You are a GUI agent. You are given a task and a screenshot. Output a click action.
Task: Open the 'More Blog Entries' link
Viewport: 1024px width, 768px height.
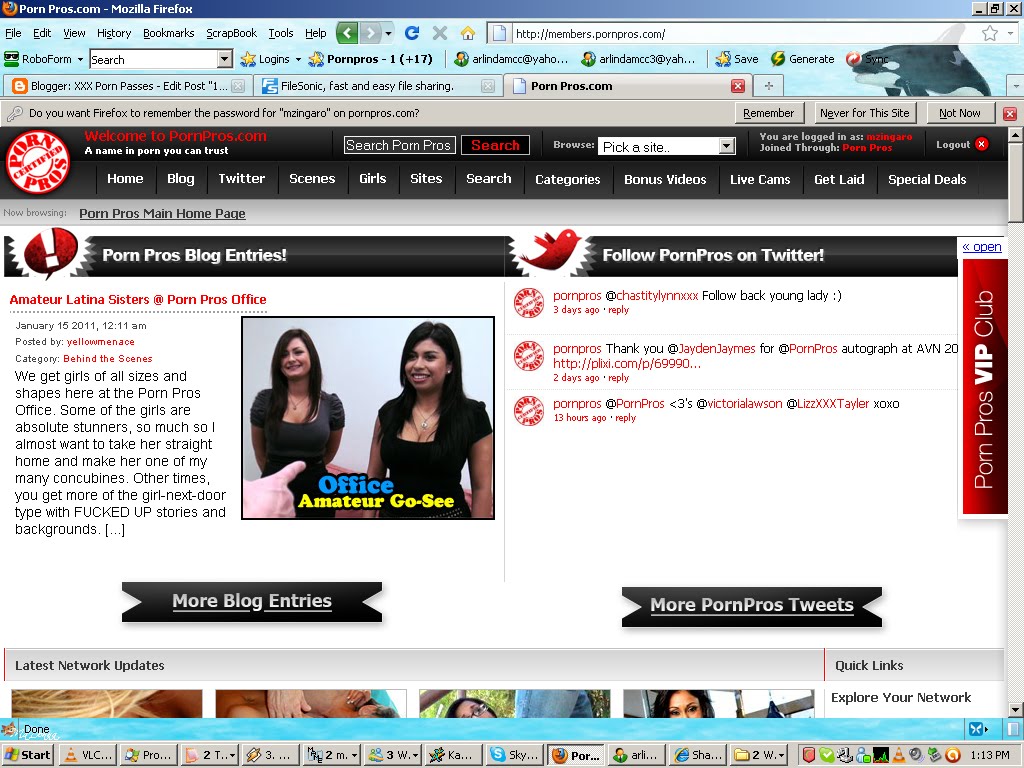click(x=252, y=601)
